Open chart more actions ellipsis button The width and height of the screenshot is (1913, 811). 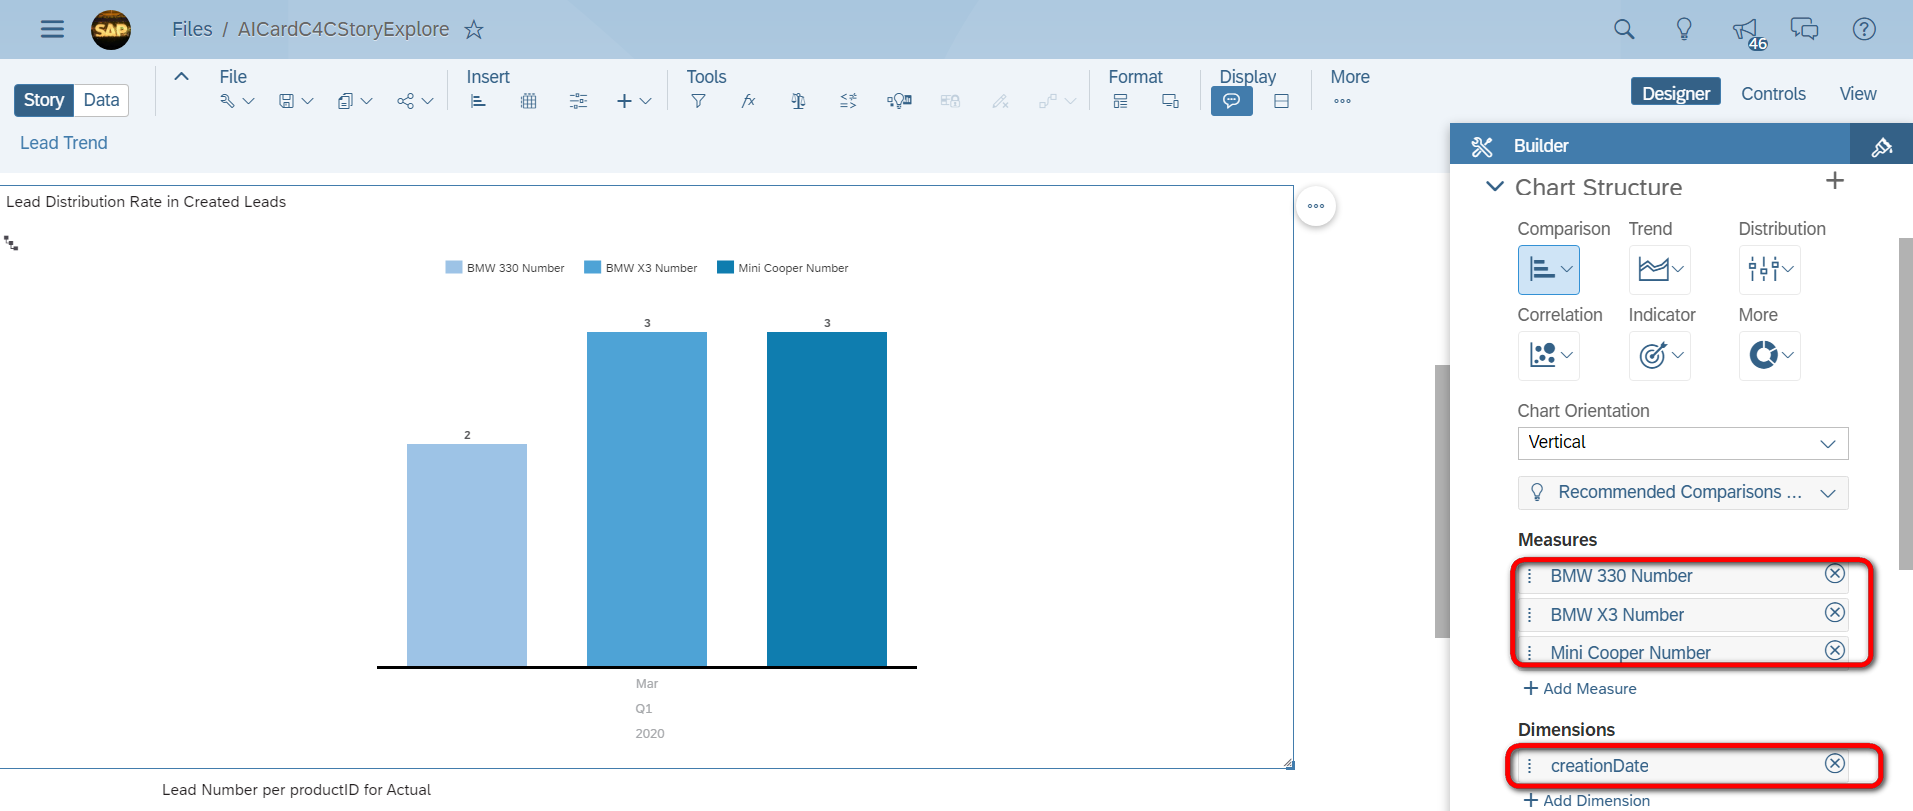(1316, 206)
